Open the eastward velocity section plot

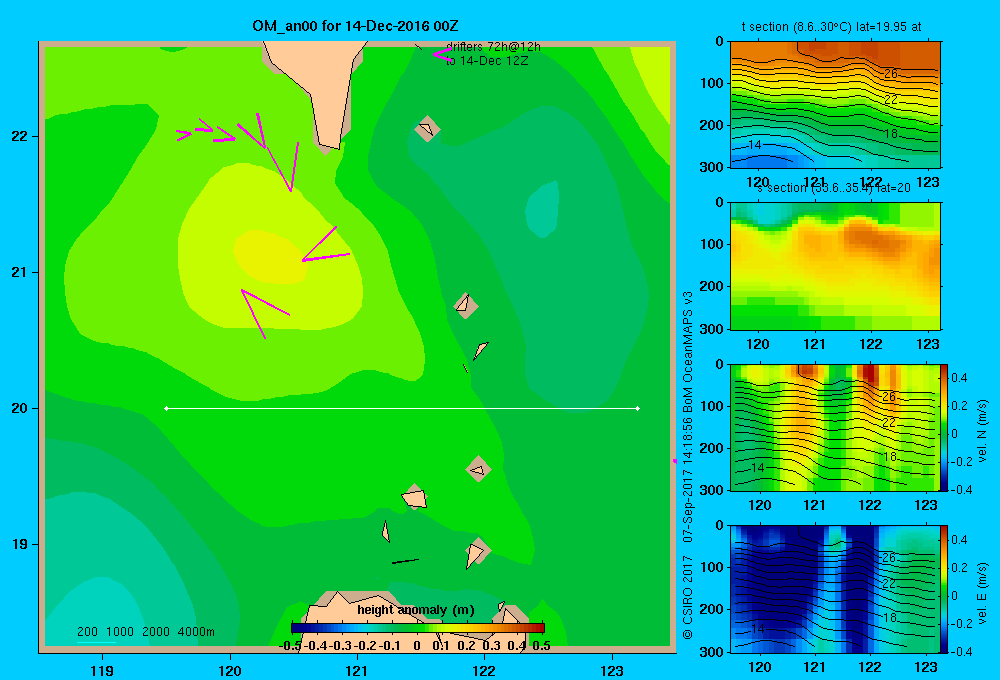pyautogui.click(x=835, y=589)
